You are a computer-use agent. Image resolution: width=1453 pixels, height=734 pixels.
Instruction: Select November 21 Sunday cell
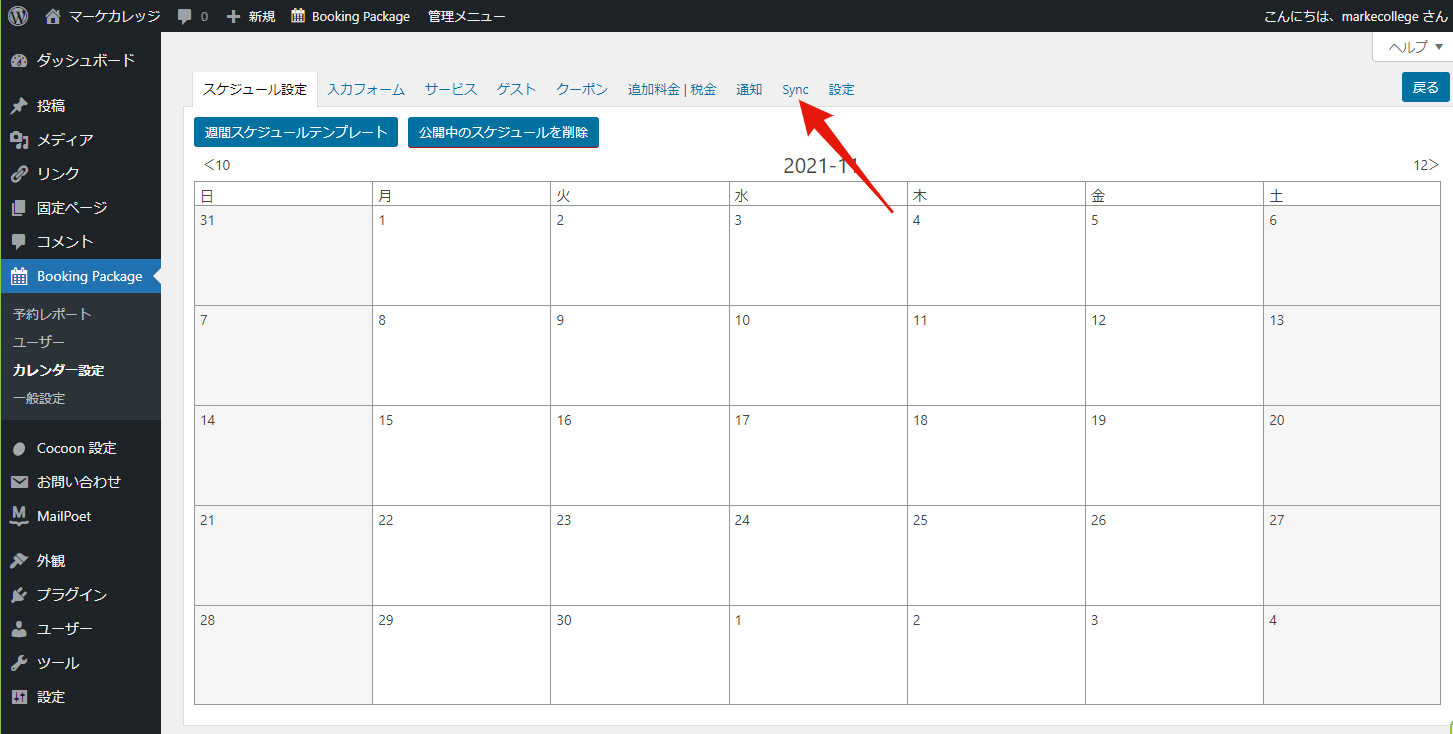pyautogui.click(x=283, y=555)
